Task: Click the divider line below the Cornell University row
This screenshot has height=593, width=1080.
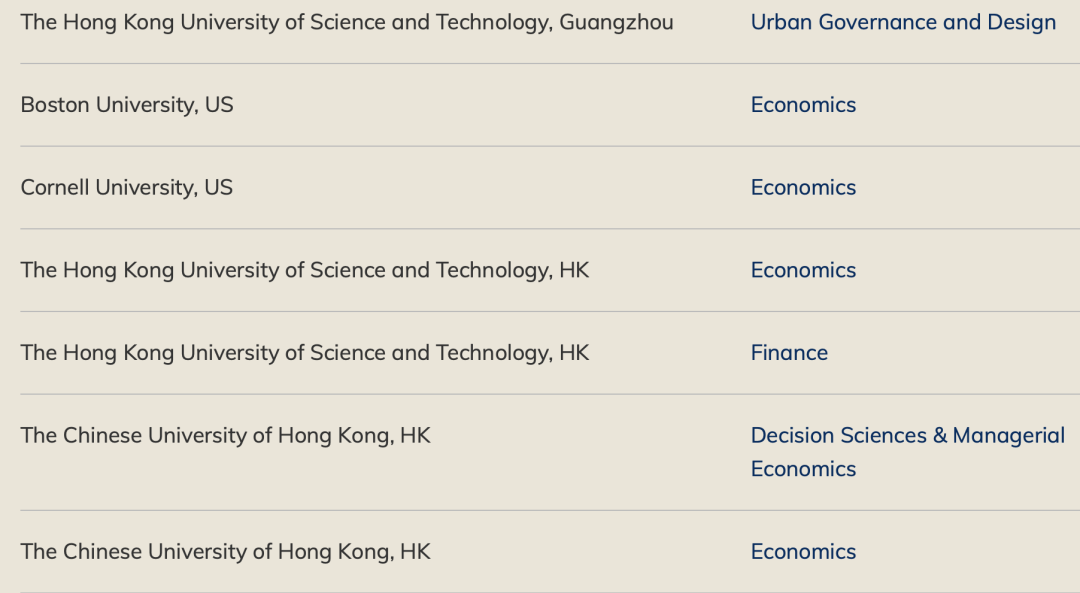Action: 550,229
